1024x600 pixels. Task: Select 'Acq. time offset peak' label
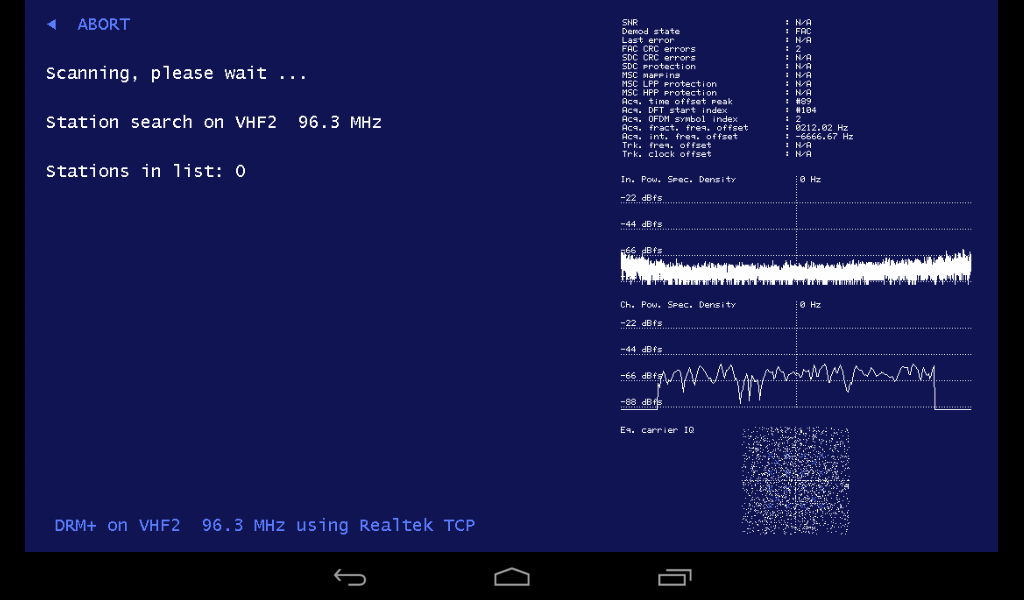677,101
